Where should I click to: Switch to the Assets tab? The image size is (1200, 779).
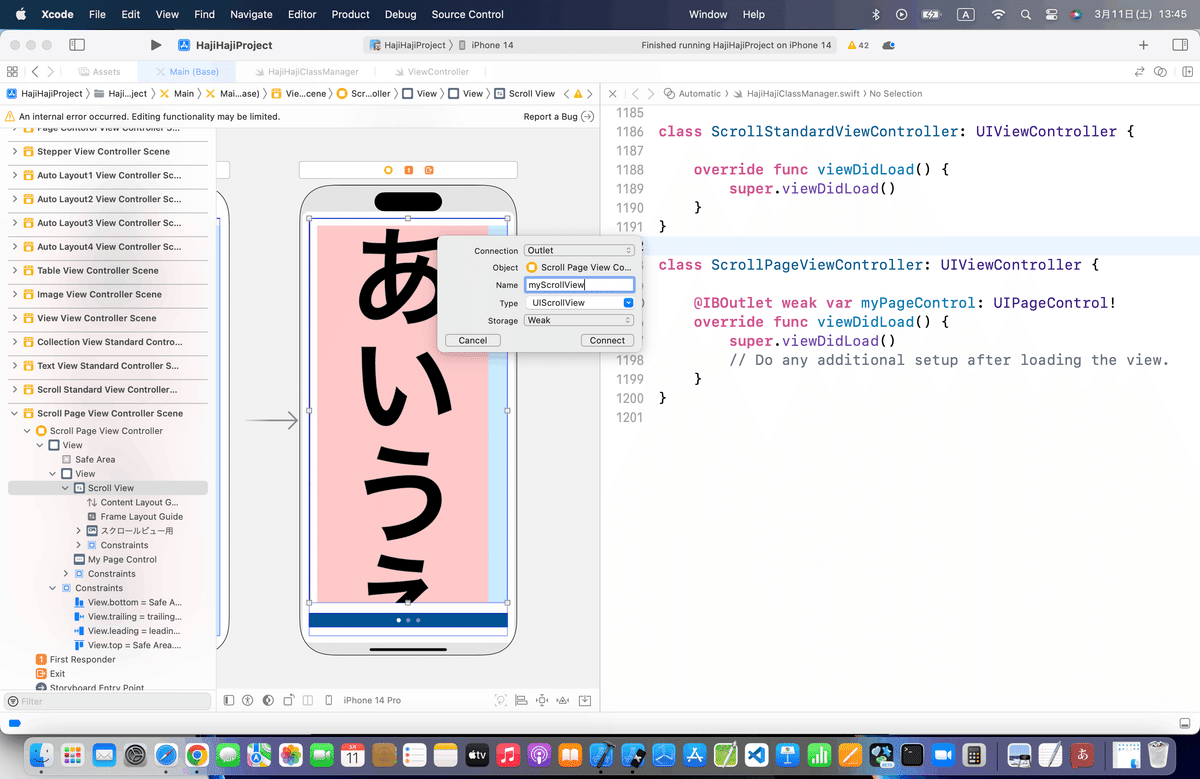click(x=100, y=72)
